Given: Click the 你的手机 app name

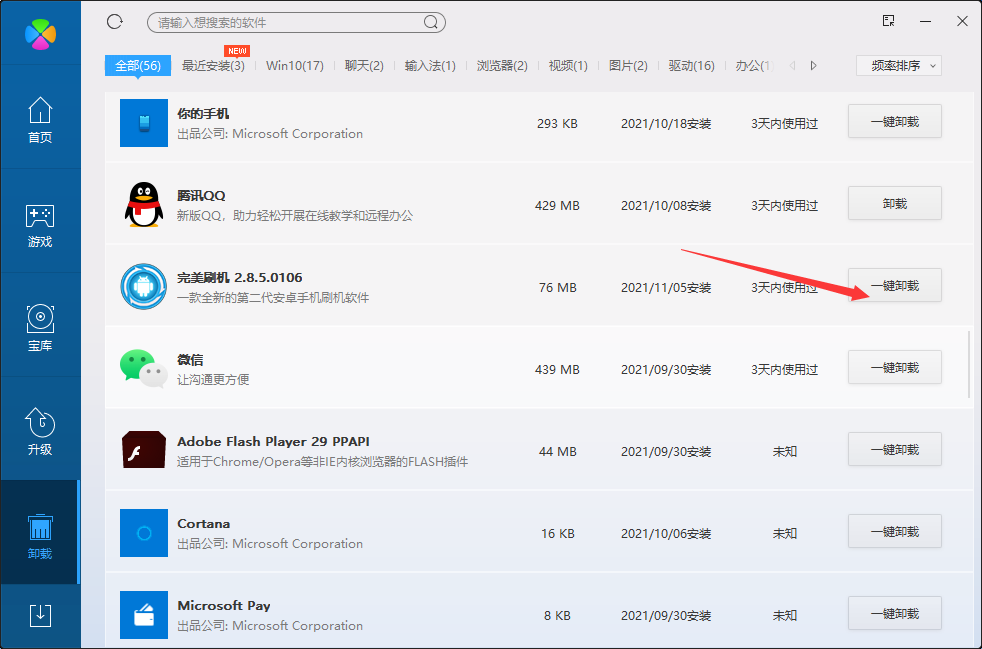Looking at the screenshot, I should pyautogui.click(x=203, y=113).
